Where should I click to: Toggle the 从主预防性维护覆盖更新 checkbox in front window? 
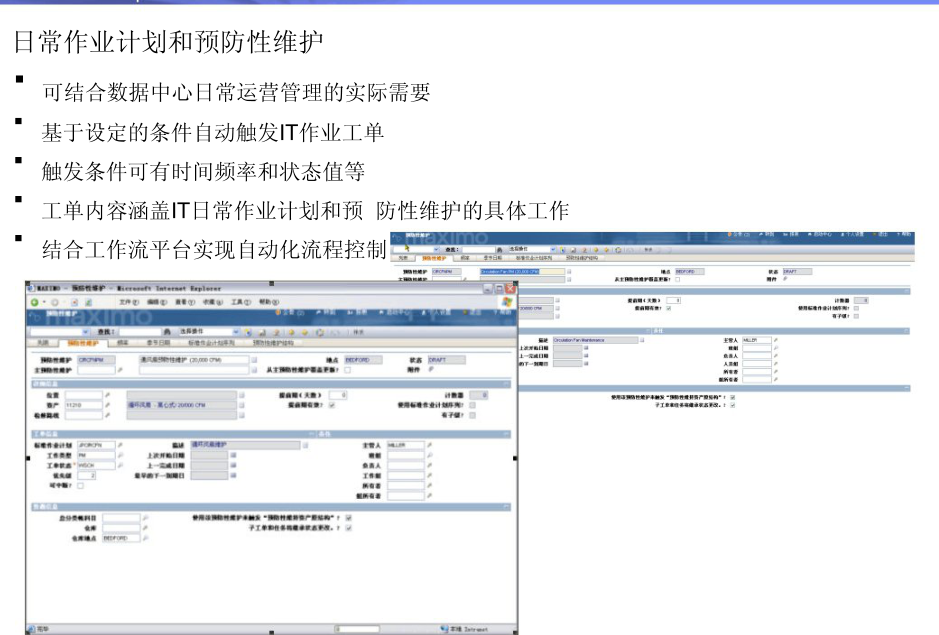click(347, 369)
